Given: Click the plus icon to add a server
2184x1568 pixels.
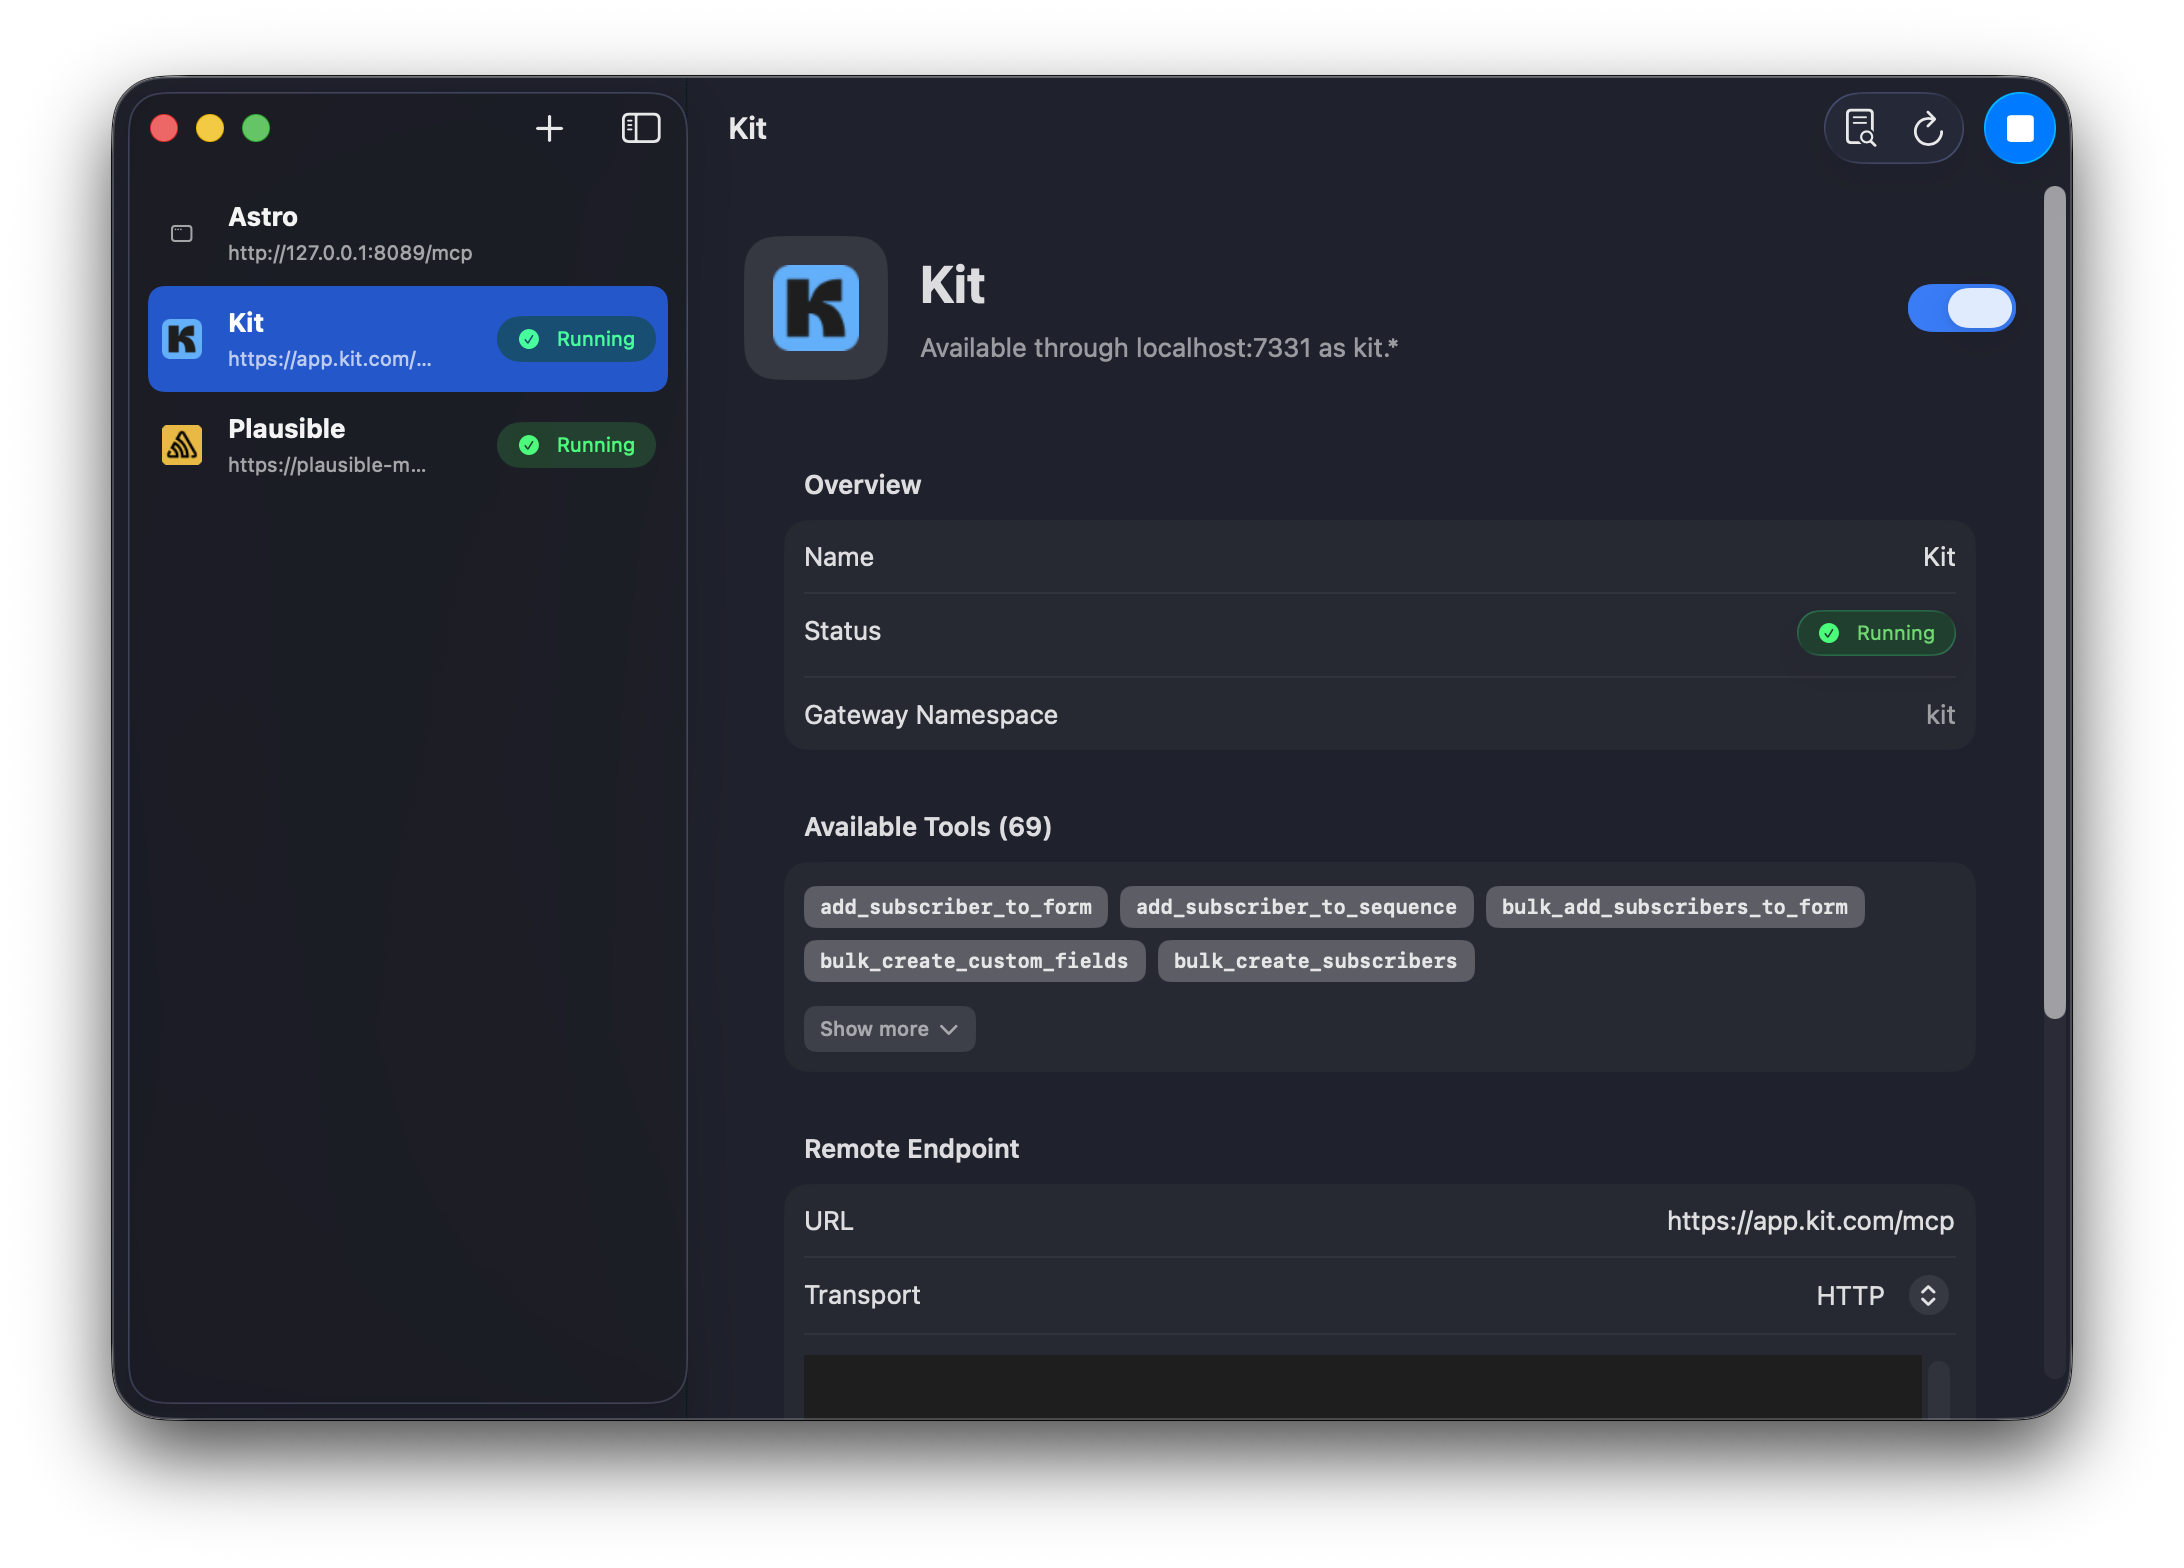Looking at the screenshot, I should [x=549, y=128].
